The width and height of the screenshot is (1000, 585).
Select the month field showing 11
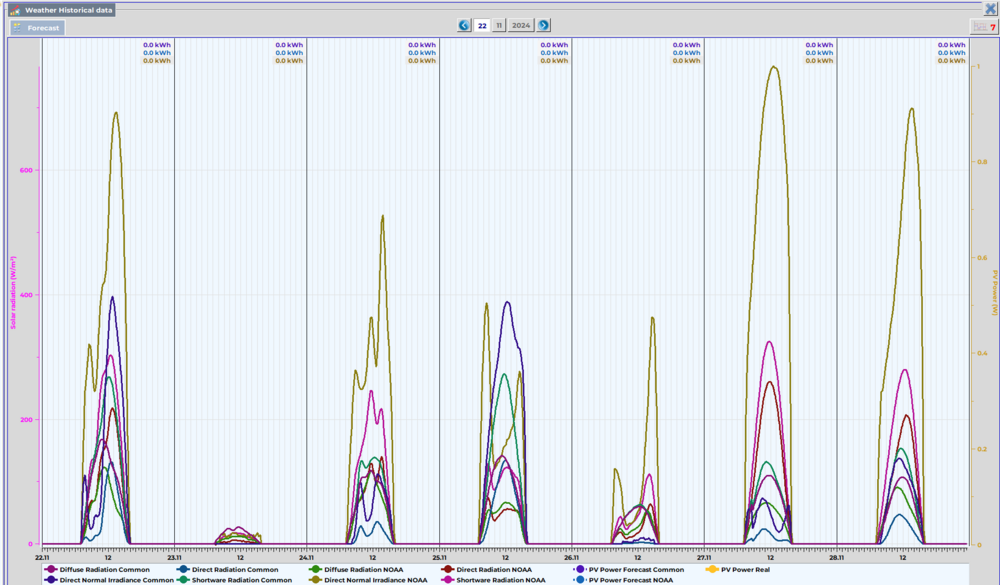(499, 26)
